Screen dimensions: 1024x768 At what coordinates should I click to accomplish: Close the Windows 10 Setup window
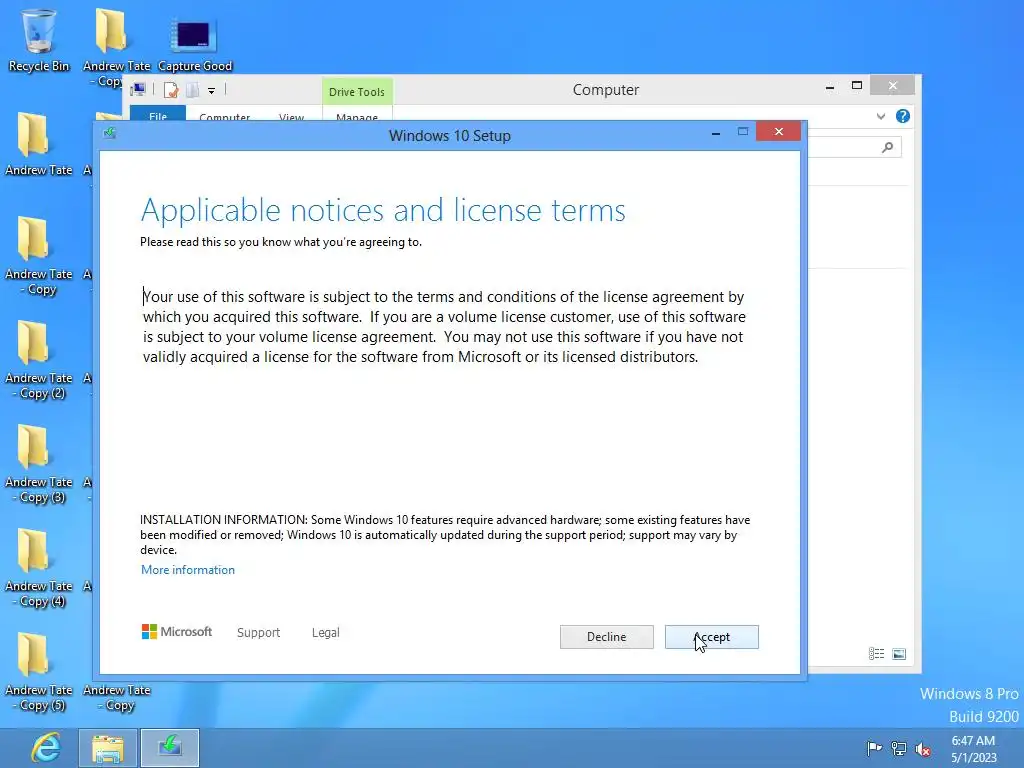[x=778, y=131]
